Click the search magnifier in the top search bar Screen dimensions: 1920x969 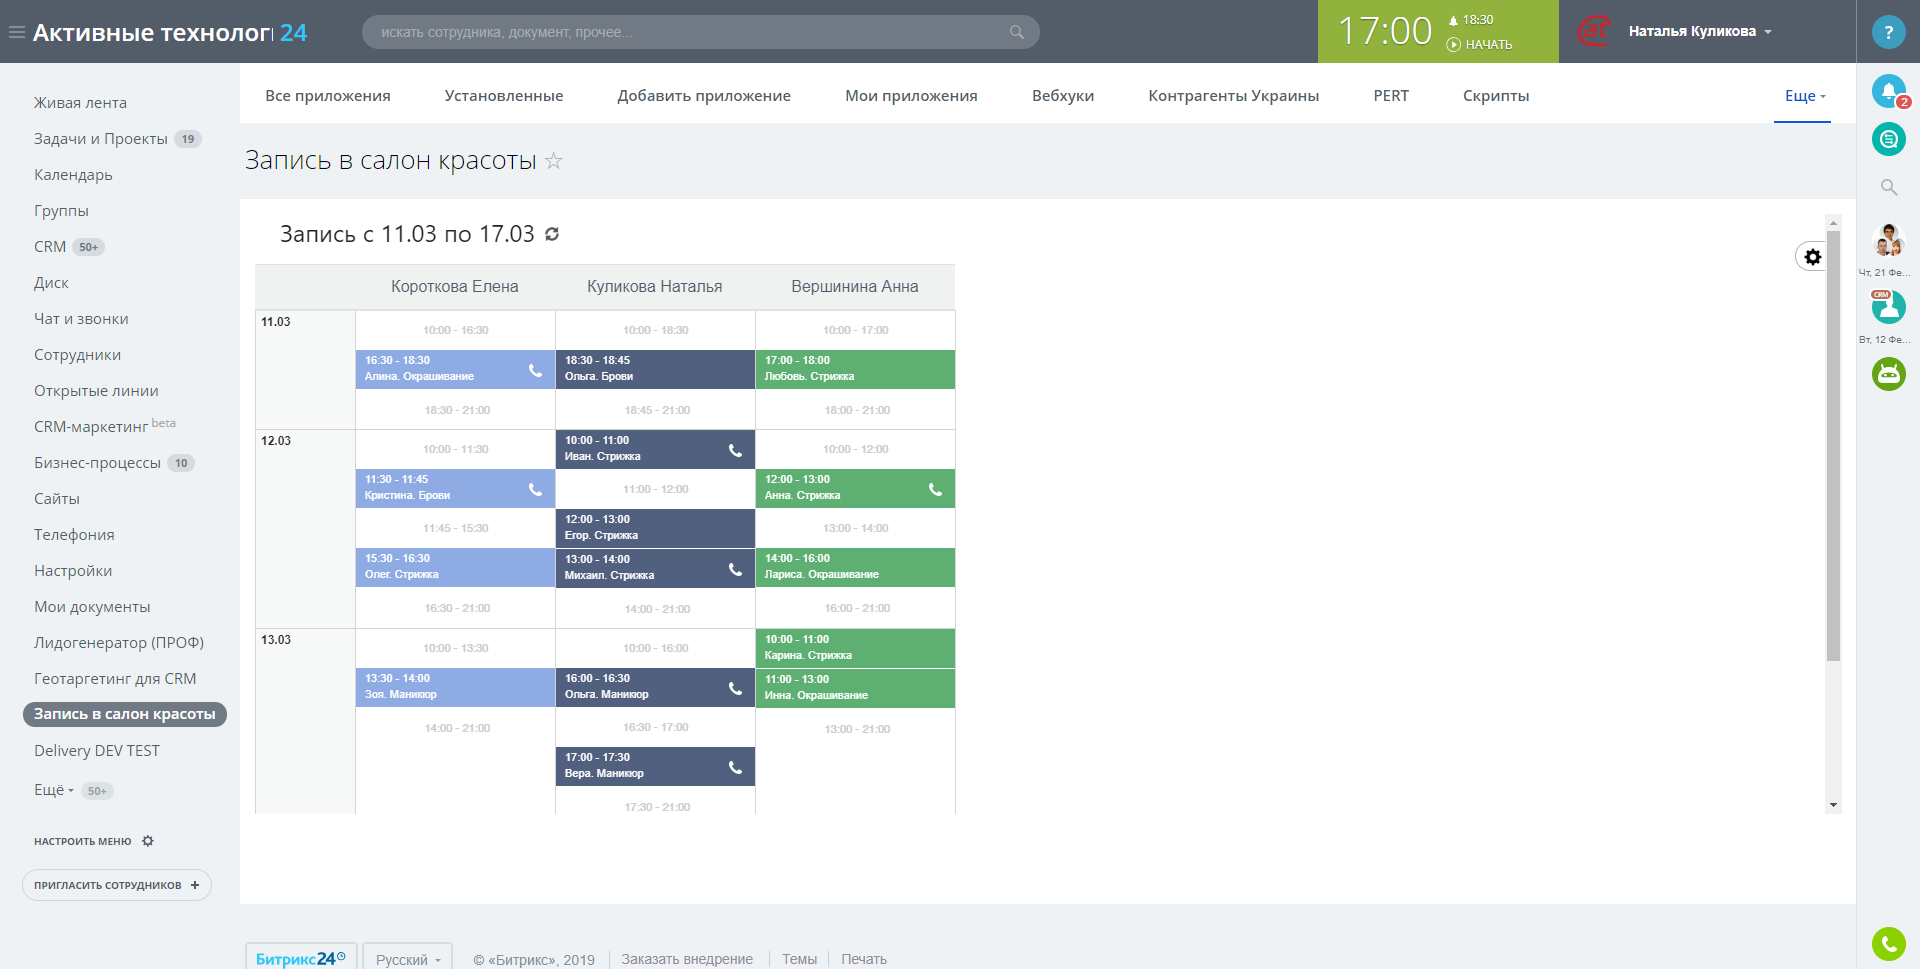pyautogui.click(x=1016, y=32)
